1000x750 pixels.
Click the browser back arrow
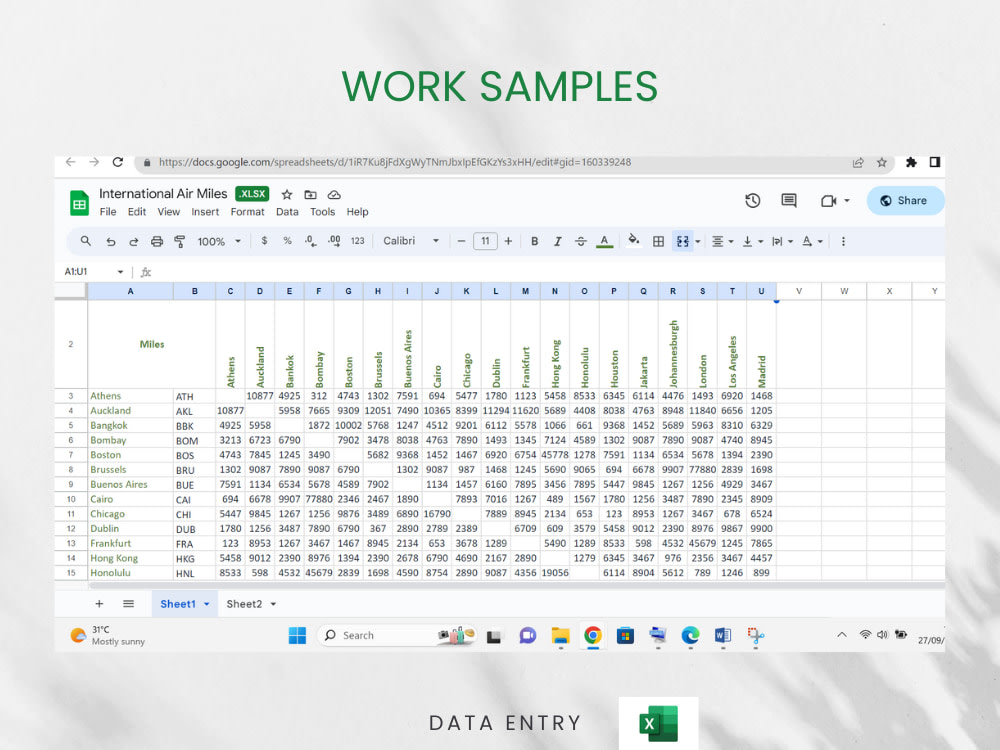(x=71, y=162)
